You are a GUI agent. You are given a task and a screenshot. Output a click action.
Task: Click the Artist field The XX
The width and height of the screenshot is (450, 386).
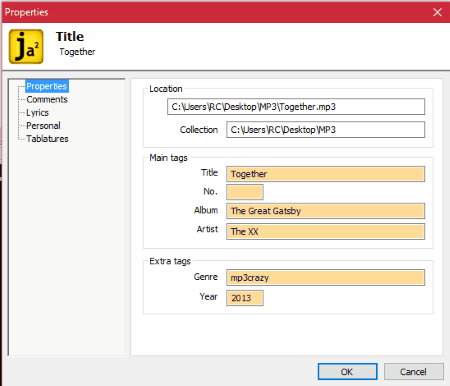click(x=326, y=231)
